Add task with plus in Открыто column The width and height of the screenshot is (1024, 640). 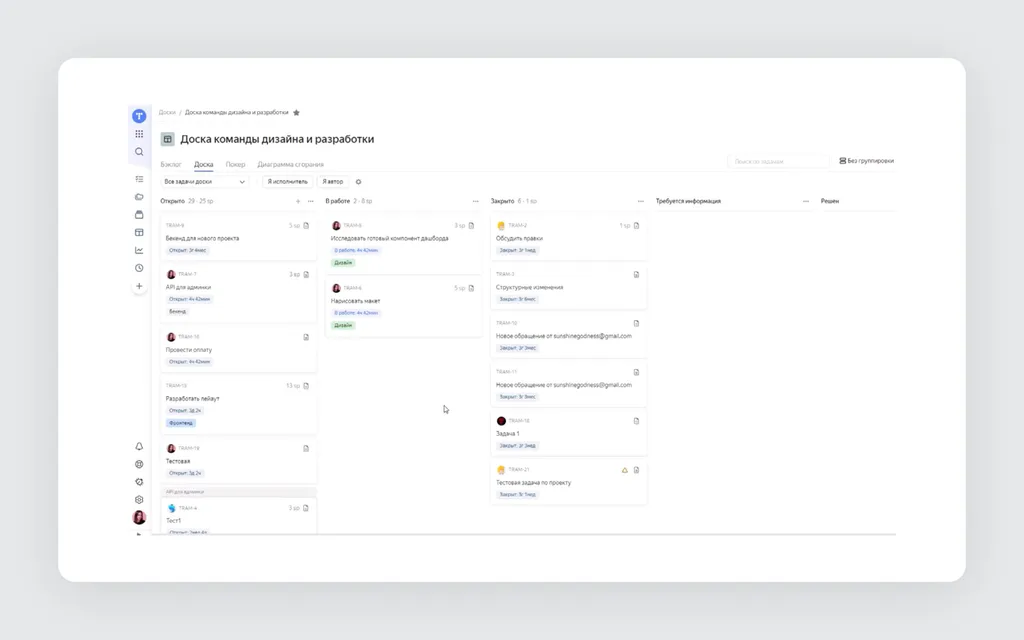tap(298, 201)
